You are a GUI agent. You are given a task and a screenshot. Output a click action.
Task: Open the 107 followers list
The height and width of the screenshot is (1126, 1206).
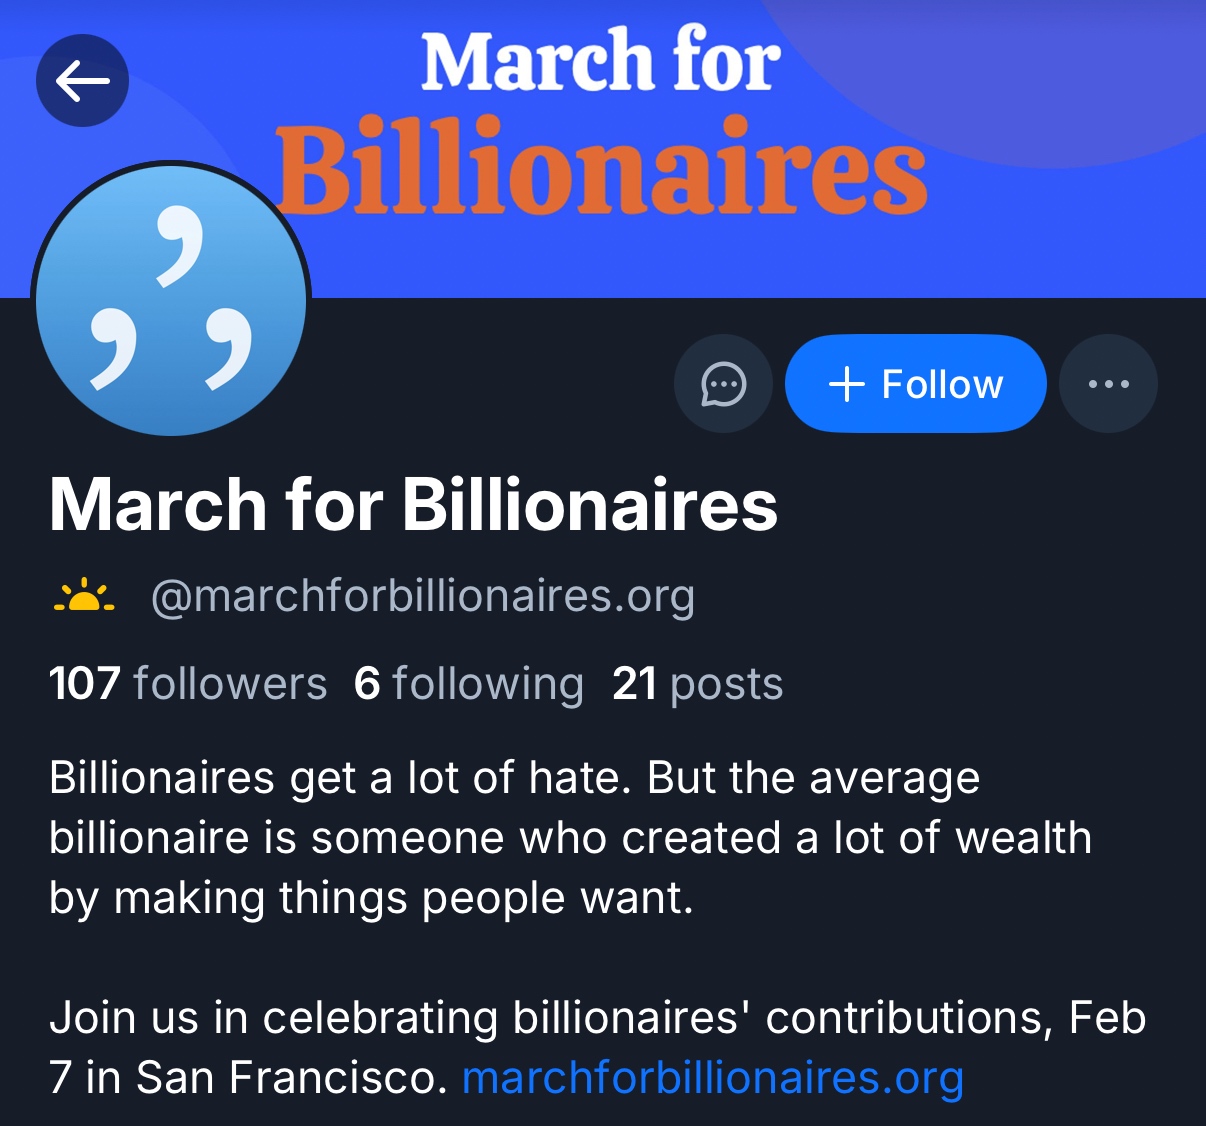click(188, 684)
